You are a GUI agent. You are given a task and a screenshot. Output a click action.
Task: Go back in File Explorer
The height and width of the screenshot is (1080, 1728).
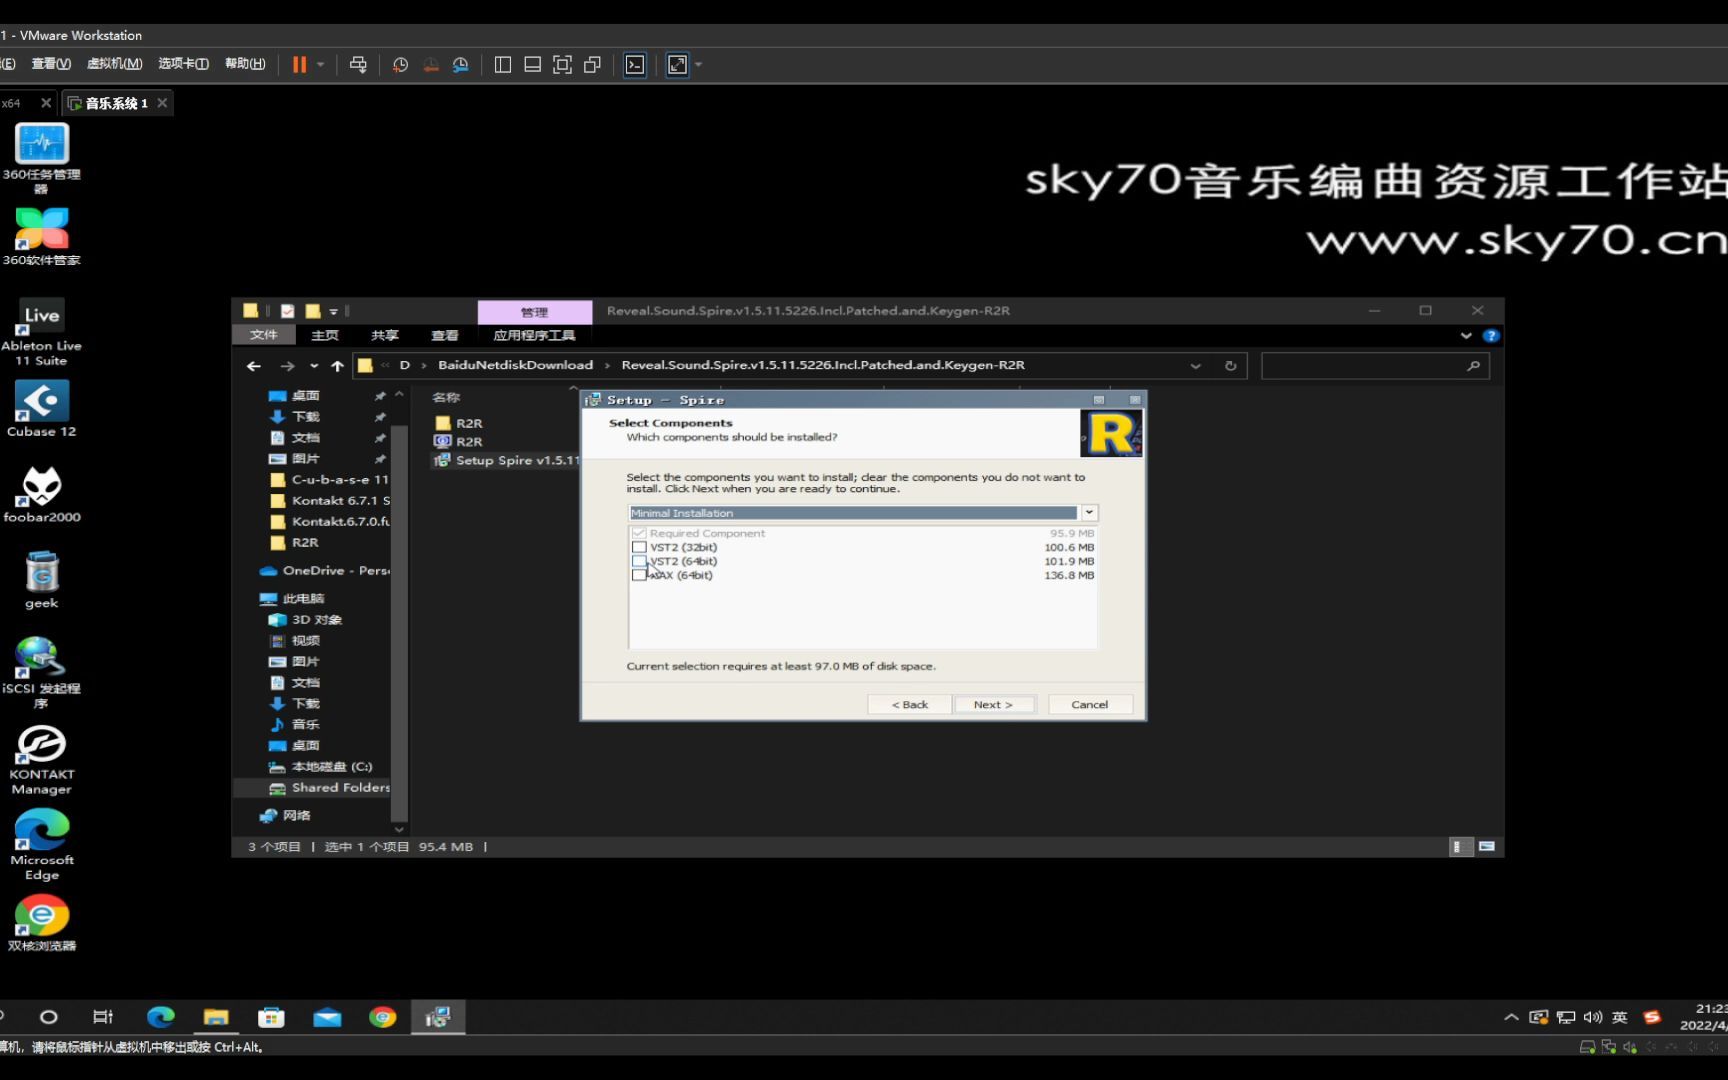tap(253, 366)
